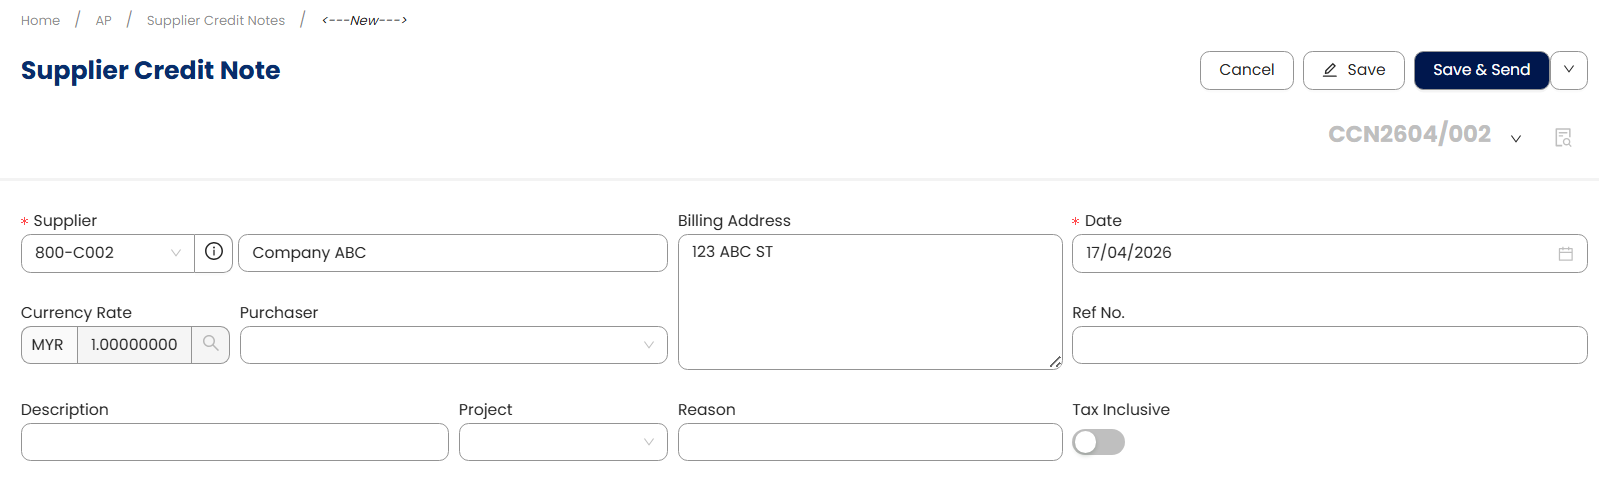
Task: Select the Reason text field
Action: (870, 442)
